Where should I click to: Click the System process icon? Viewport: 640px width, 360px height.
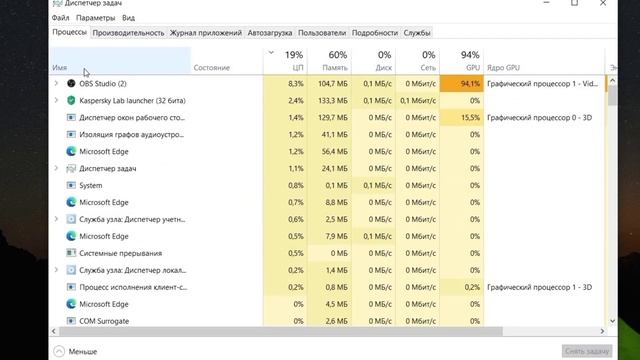(71, 185)
